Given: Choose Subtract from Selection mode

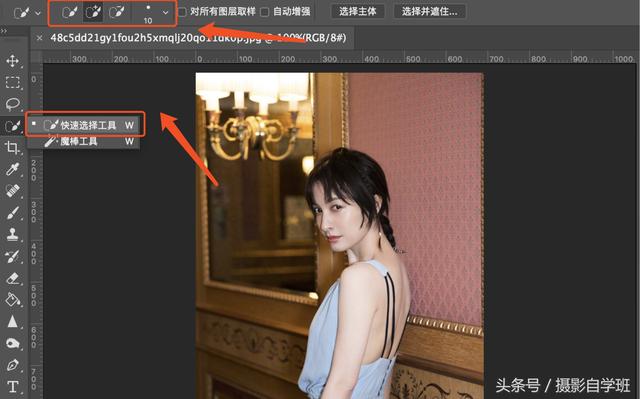Looking at the screenshot, I should pyautogui.click(x=117, y=12).
